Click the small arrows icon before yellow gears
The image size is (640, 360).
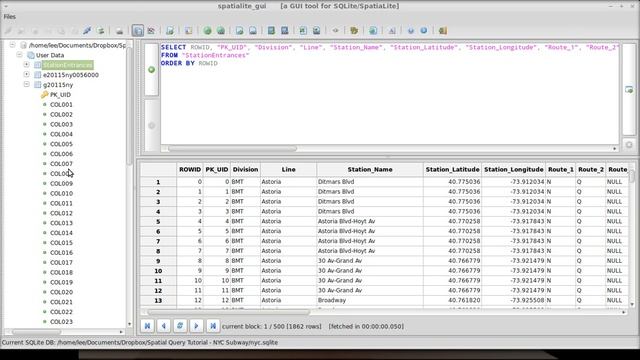pos(335,31)
